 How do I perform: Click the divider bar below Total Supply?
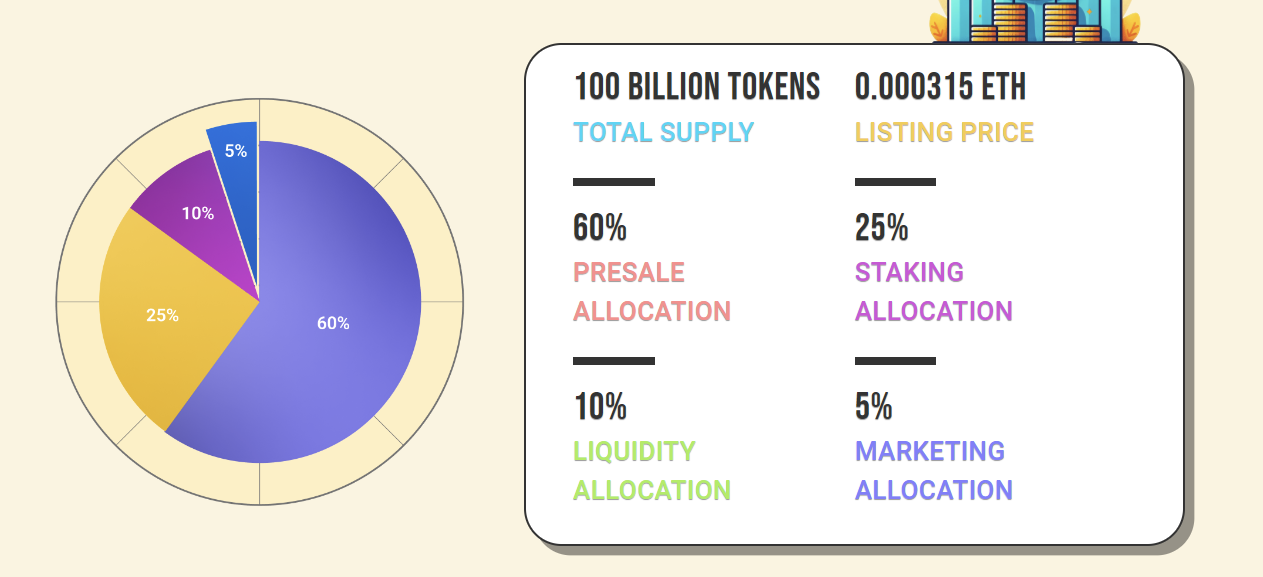pyautogui.click(x=613, y=182)
